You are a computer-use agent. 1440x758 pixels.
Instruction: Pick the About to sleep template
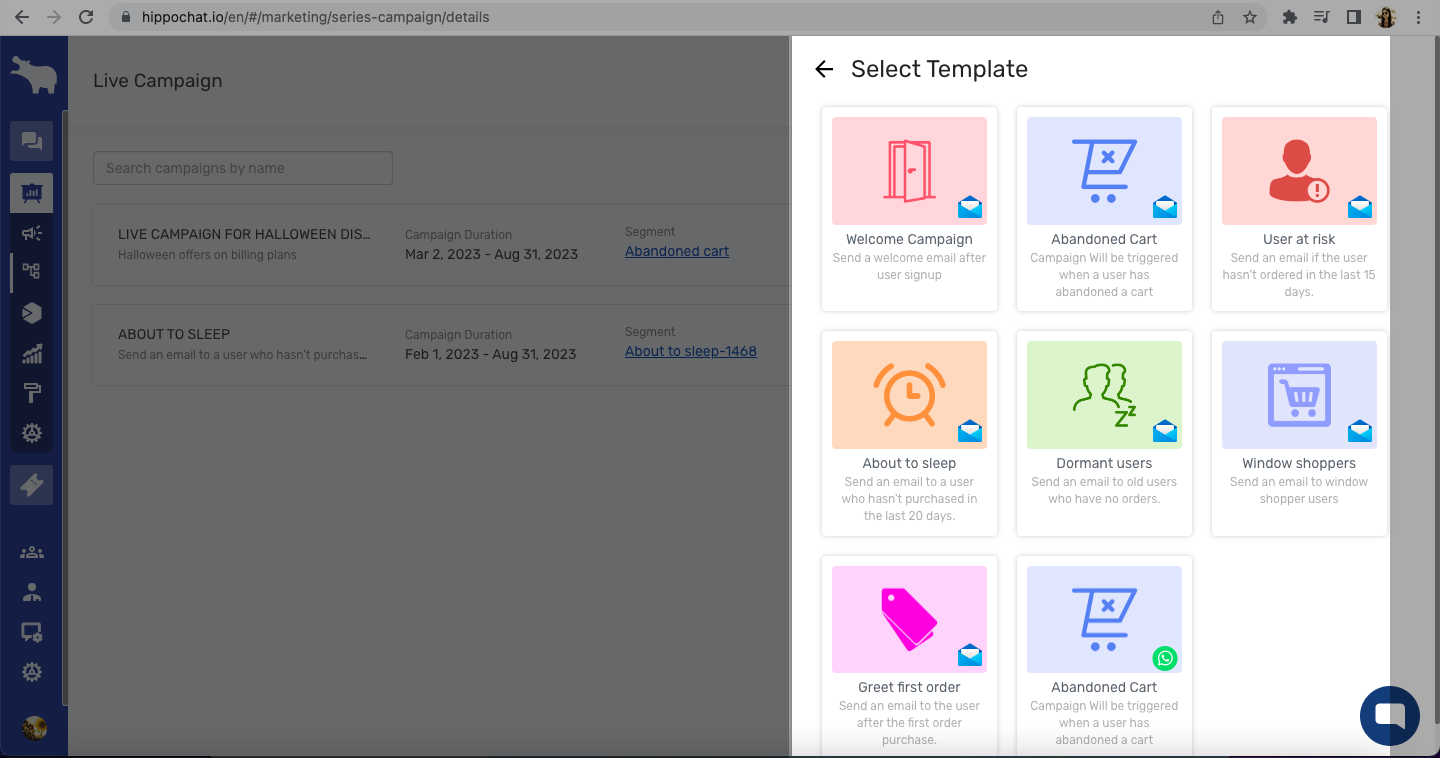909,433
